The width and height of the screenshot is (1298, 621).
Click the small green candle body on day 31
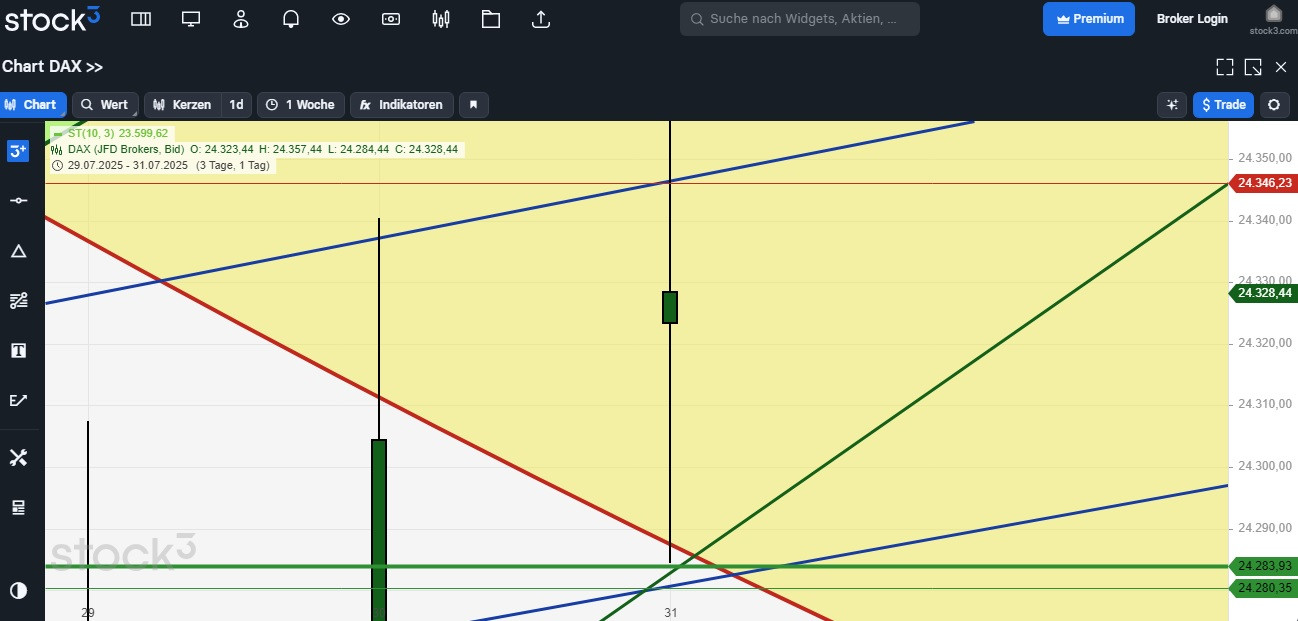(670, 307)
